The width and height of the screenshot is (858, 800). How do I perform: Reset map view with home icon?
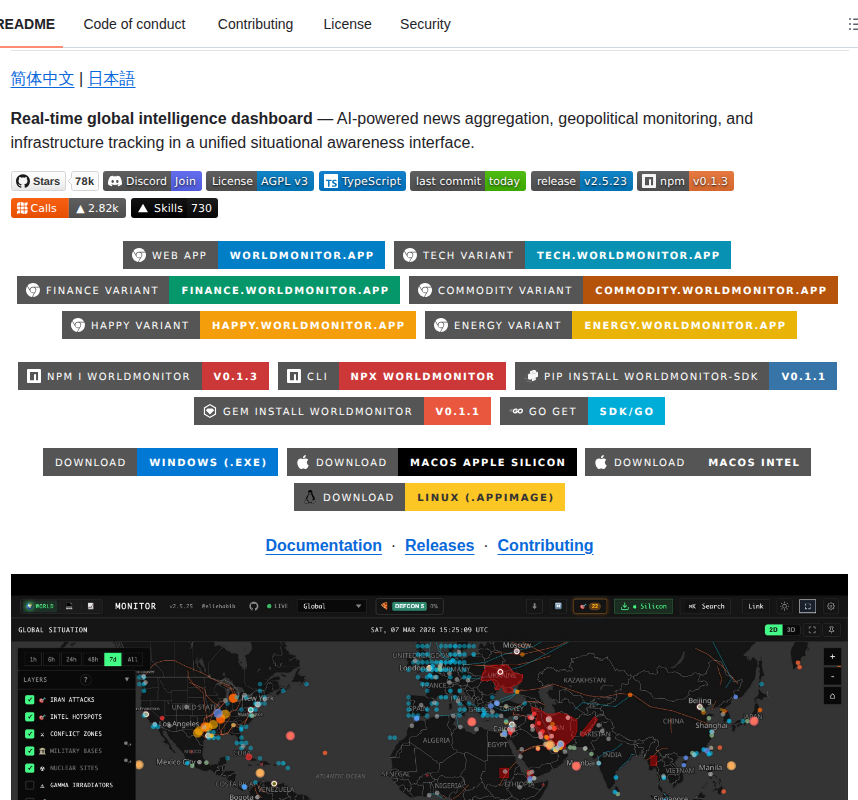(832, 696)
